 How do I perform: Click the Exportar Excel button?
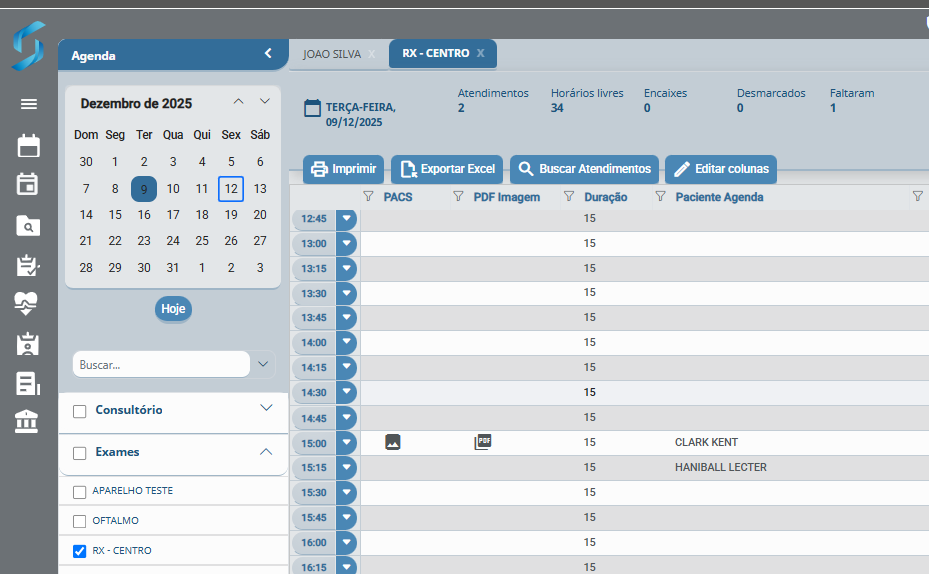[447, 169]
